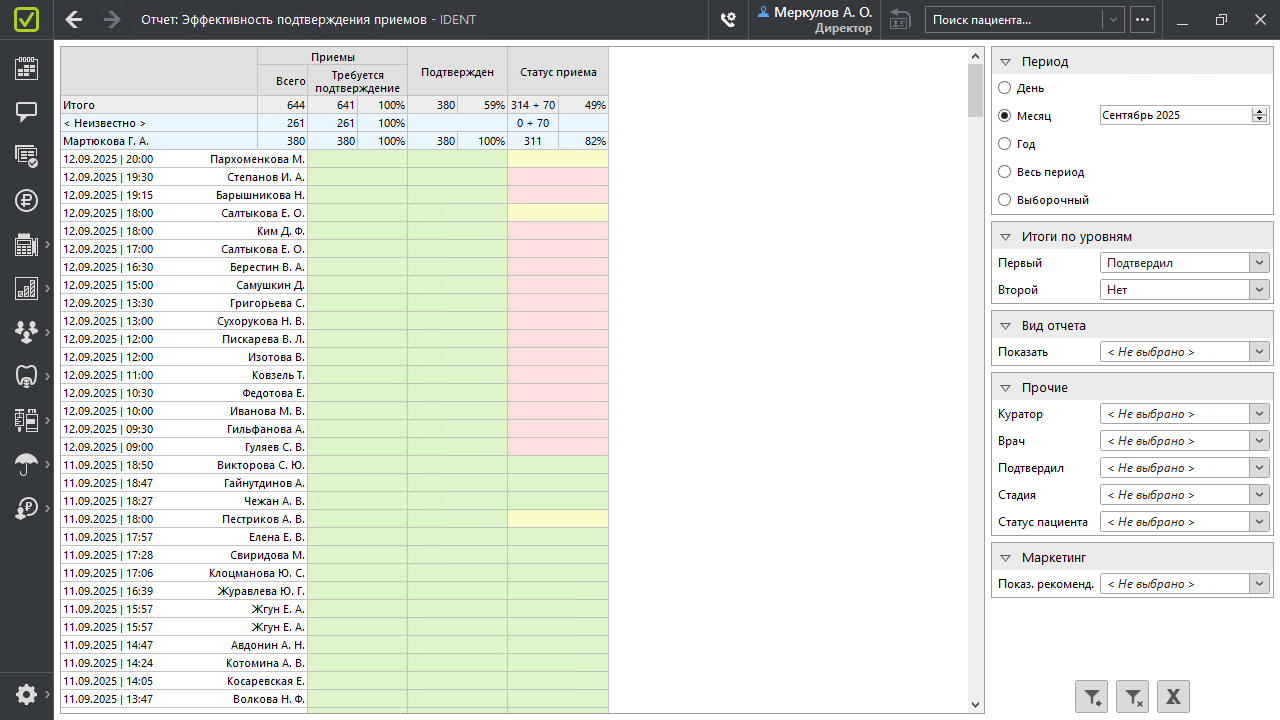Select the "Год" period option
1280x720 pixels.
click(x=1005, y=144)
